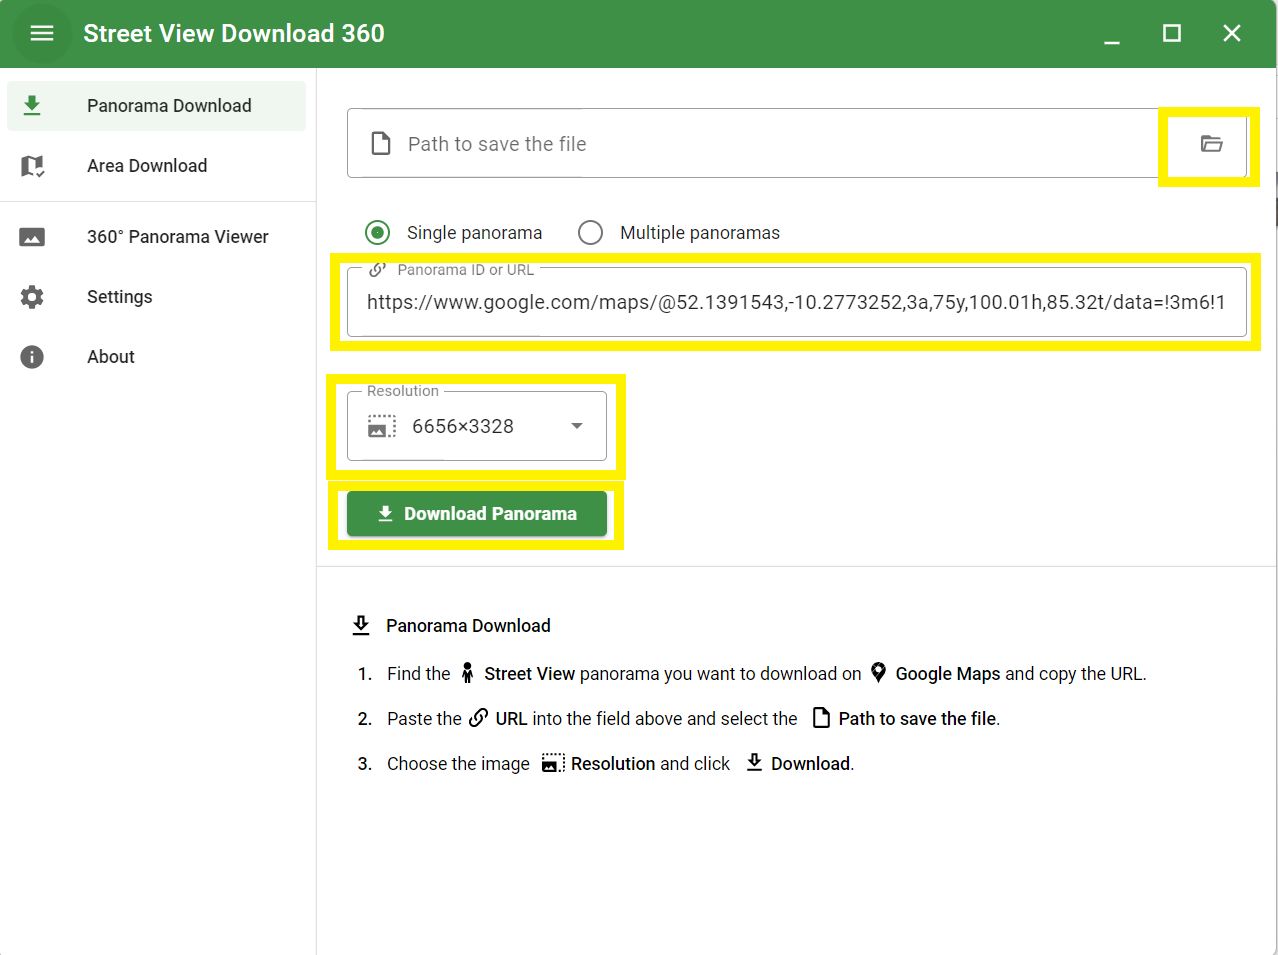Open the Area Download page
The width and height of the screenshot is (1278, 955).
click(x=147, y=166)
